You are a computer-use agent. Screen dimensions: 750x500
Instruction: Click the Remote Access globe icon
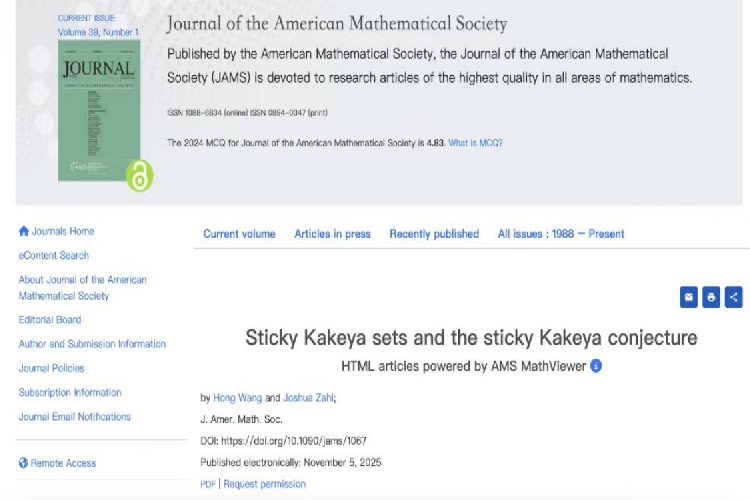click(x=24, y=463)
